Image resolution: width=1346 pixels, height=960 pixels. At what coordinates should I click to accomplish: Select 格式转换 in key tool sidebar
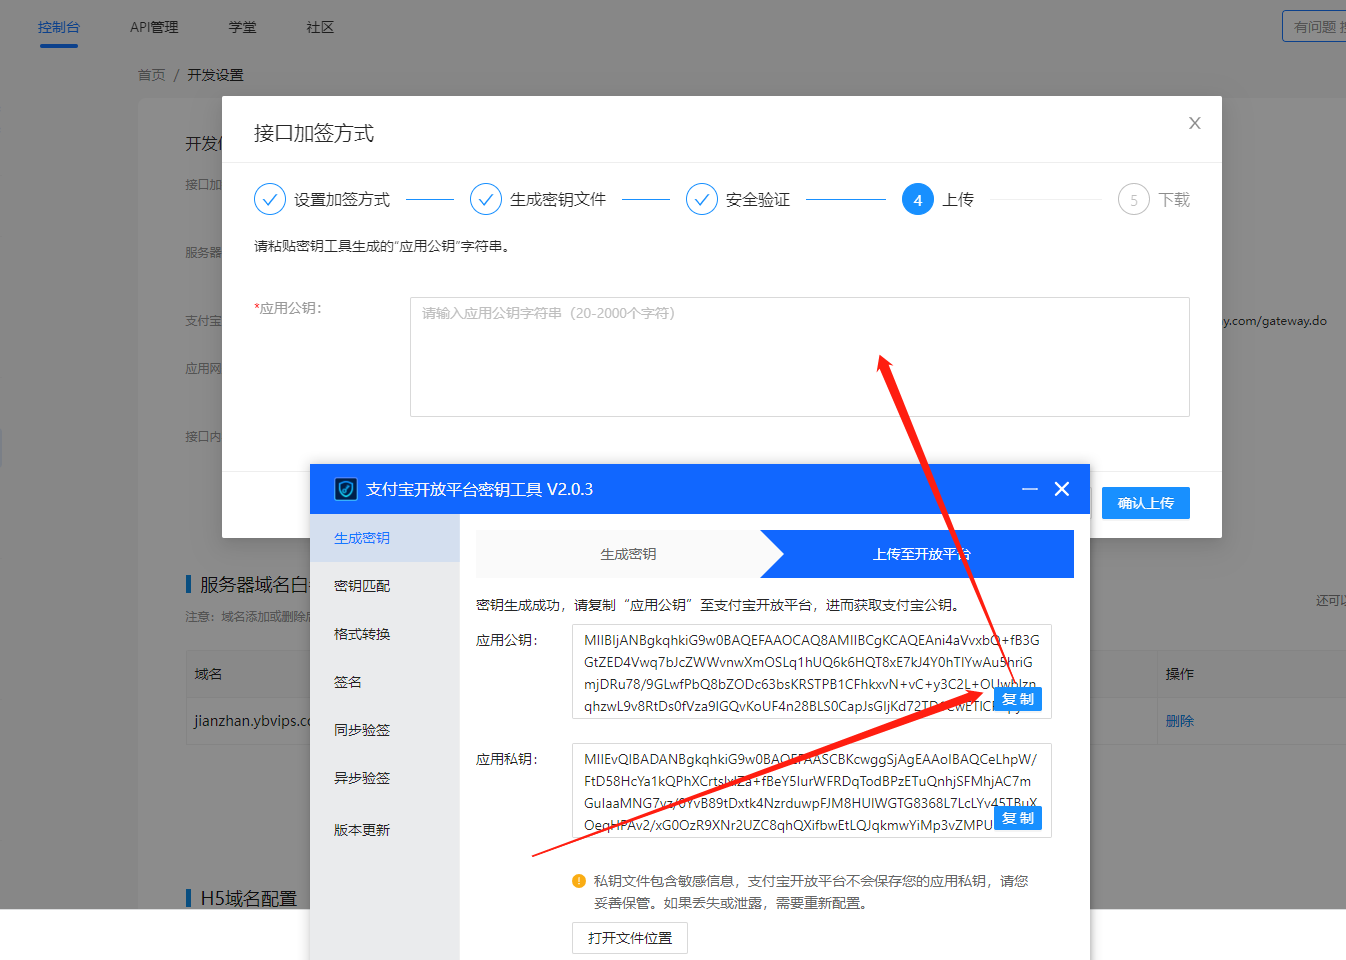tap(384, 634)
